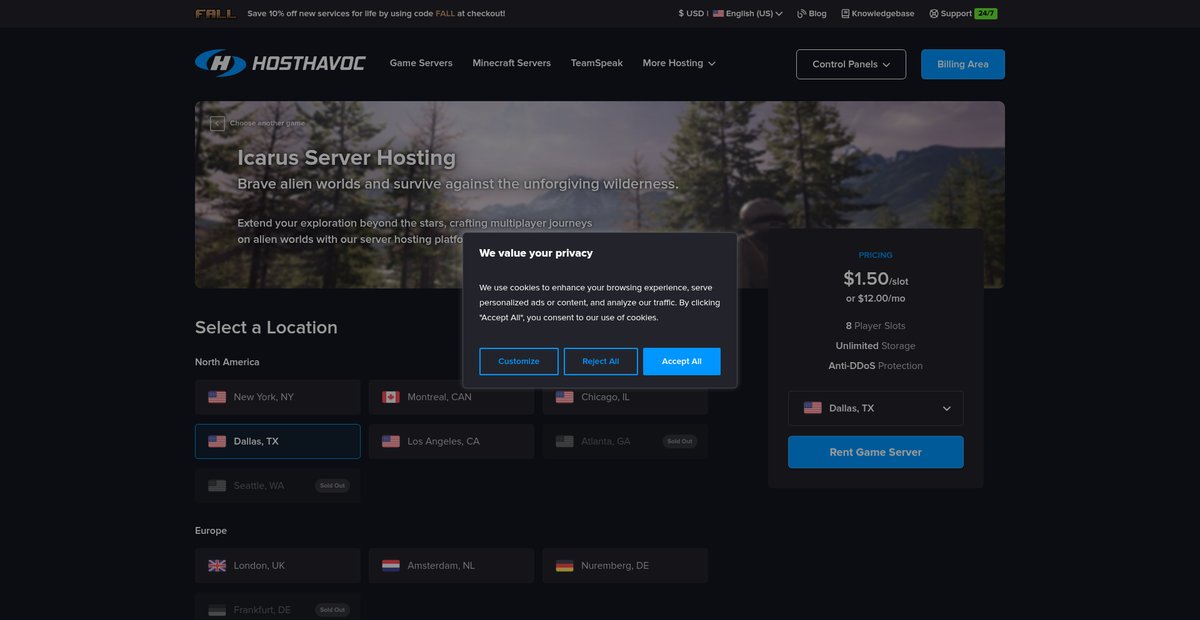Viewport: 1200px width, 620px height.
Task: Select the sold-out Atlanta, GA location
Action: [625, 441]
